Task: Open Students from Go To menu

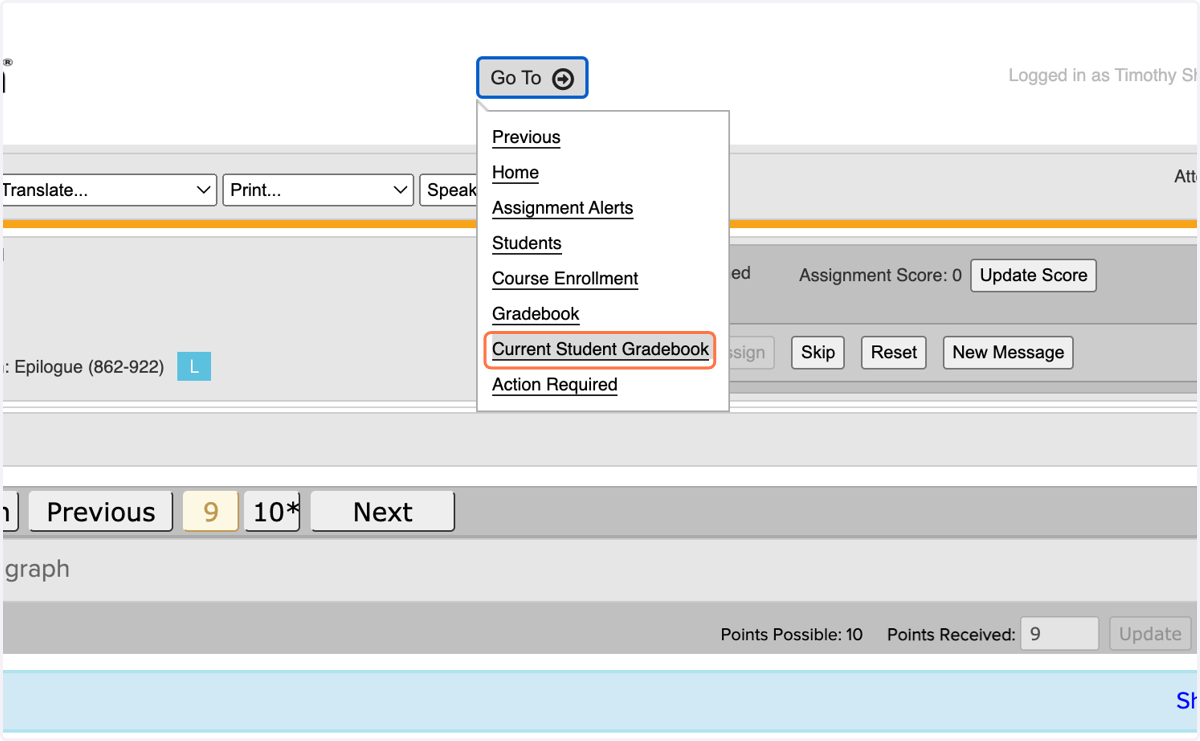Action: 526,243
